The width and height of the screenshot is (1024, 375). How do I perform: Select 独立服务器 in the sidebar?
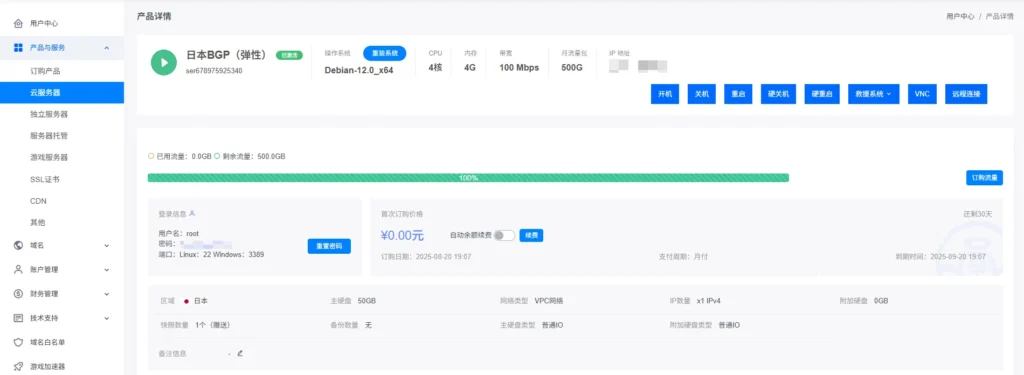(x=49, y=114)
